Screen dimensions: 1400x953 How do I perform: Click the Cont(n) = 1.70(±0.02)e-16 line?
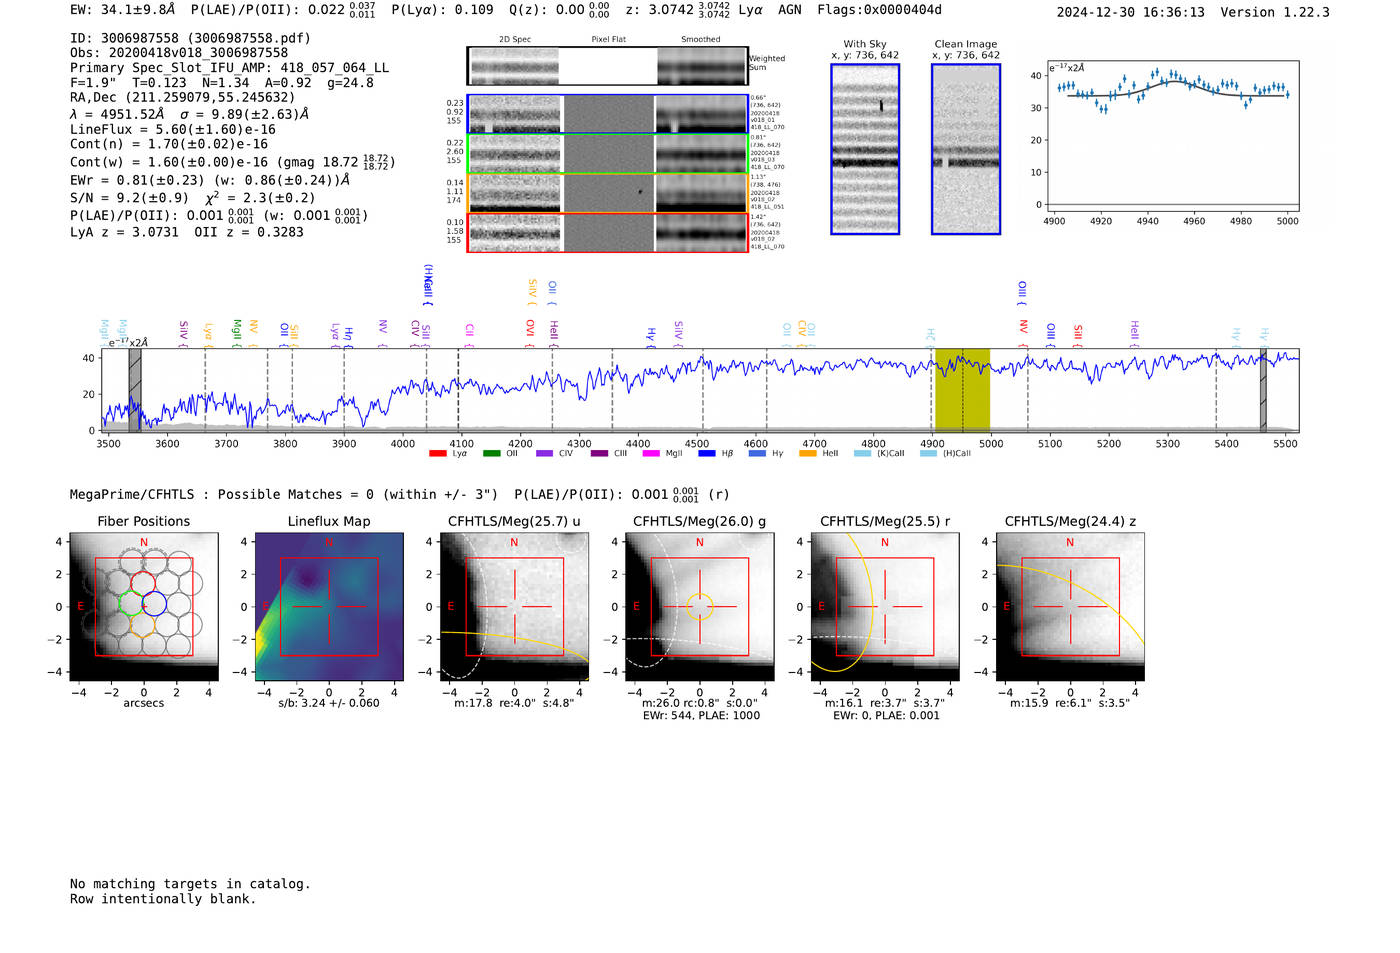pos(169,144)
